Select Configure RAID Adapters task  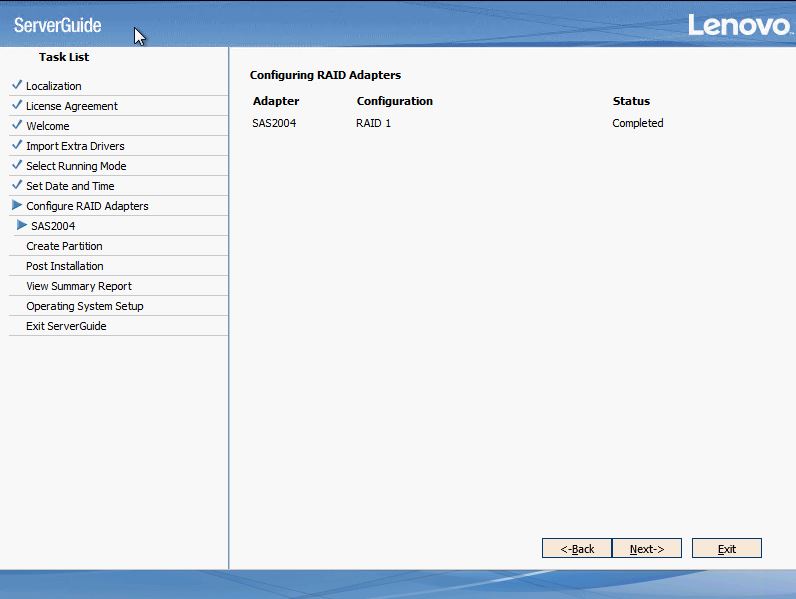click(x=87, y=206)
